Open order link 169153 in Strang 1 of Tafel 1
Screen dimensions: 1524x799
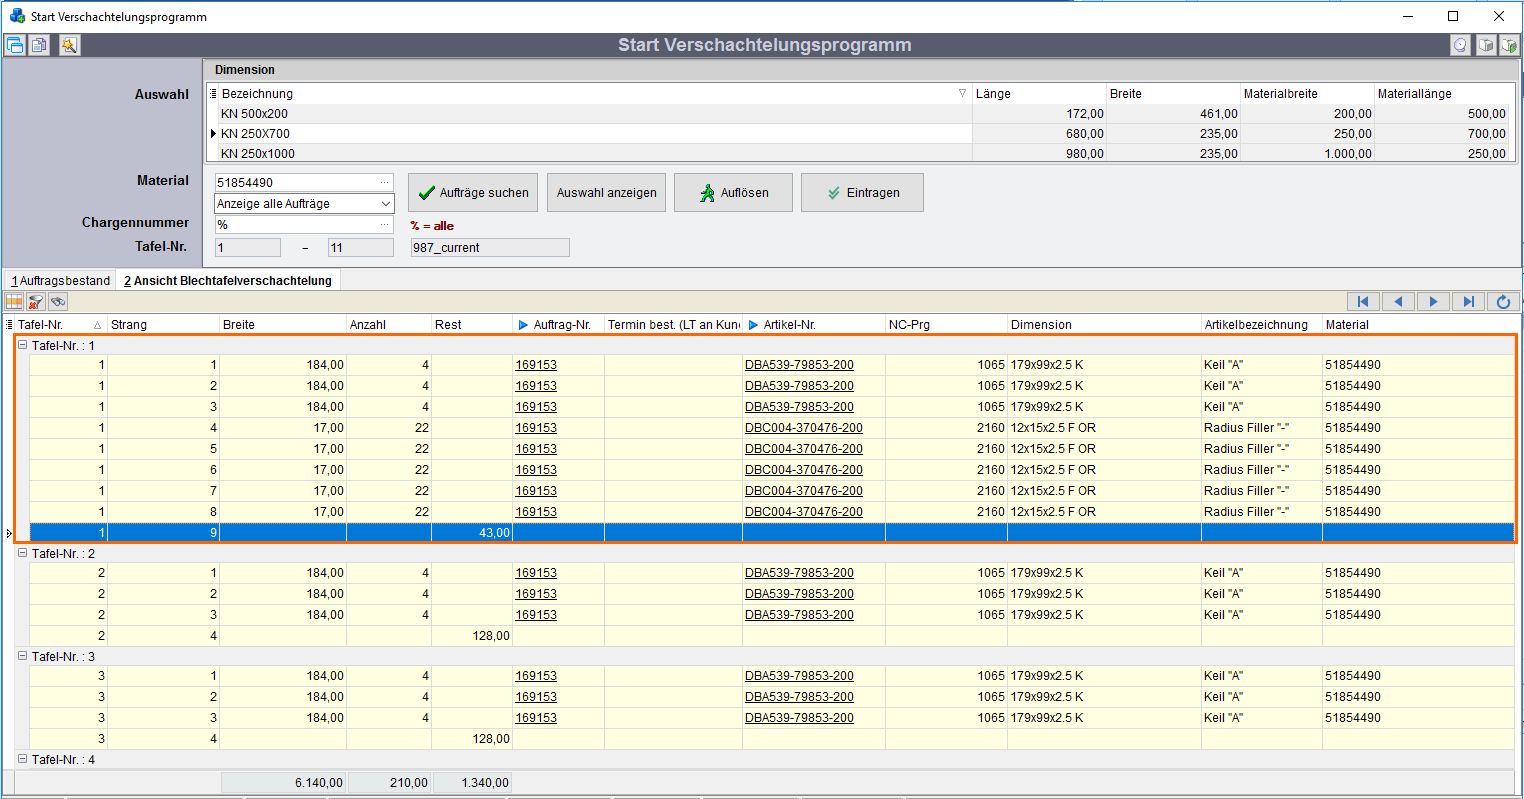536,365
